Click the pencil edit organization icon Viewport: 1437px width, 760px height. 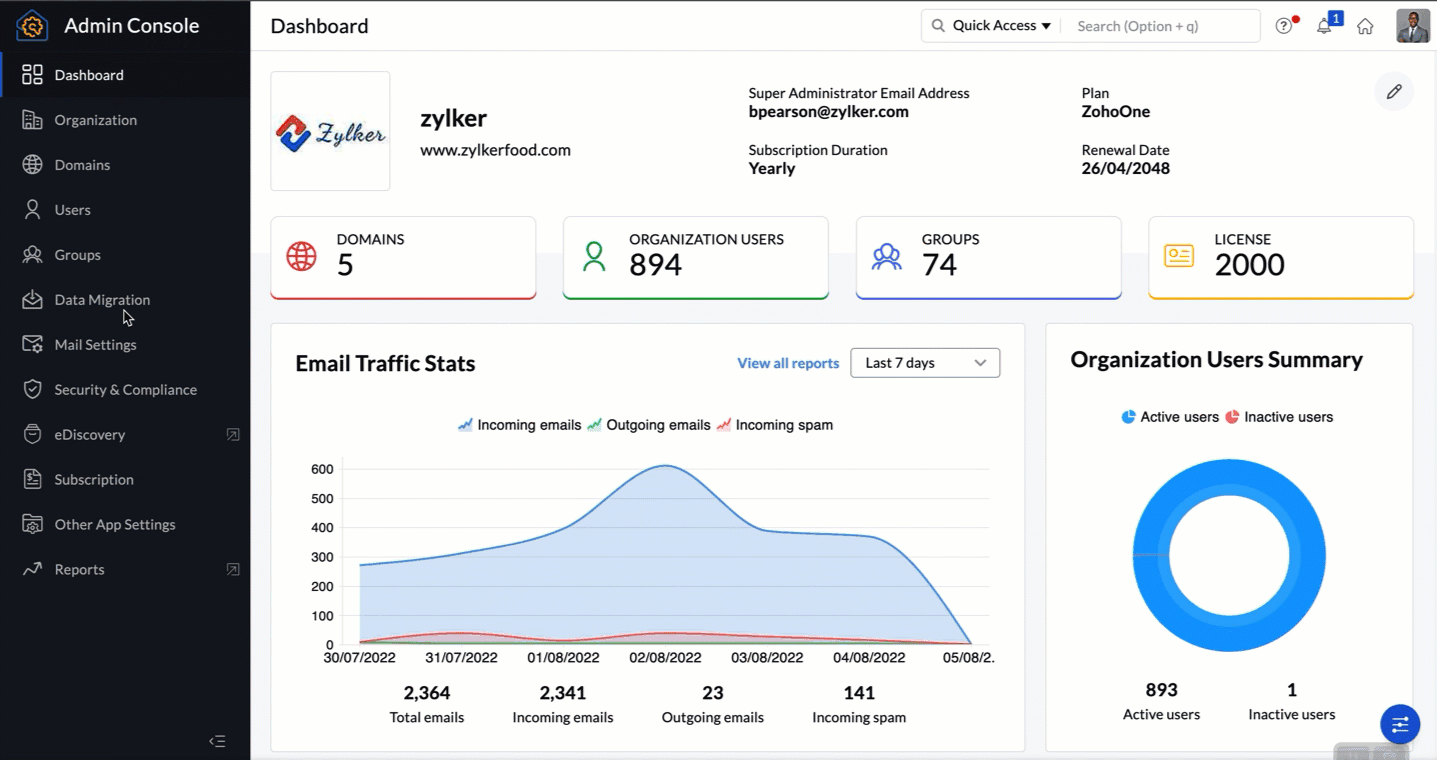coord(1394,92)
